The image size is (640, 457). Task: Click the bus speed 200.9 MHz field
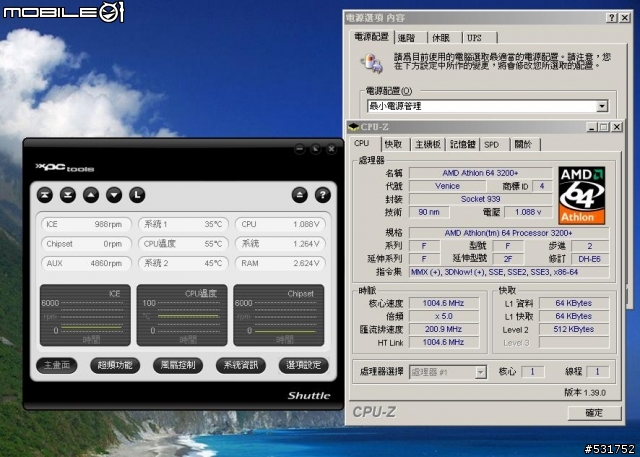pyautogui.click(x=444, y=329)
